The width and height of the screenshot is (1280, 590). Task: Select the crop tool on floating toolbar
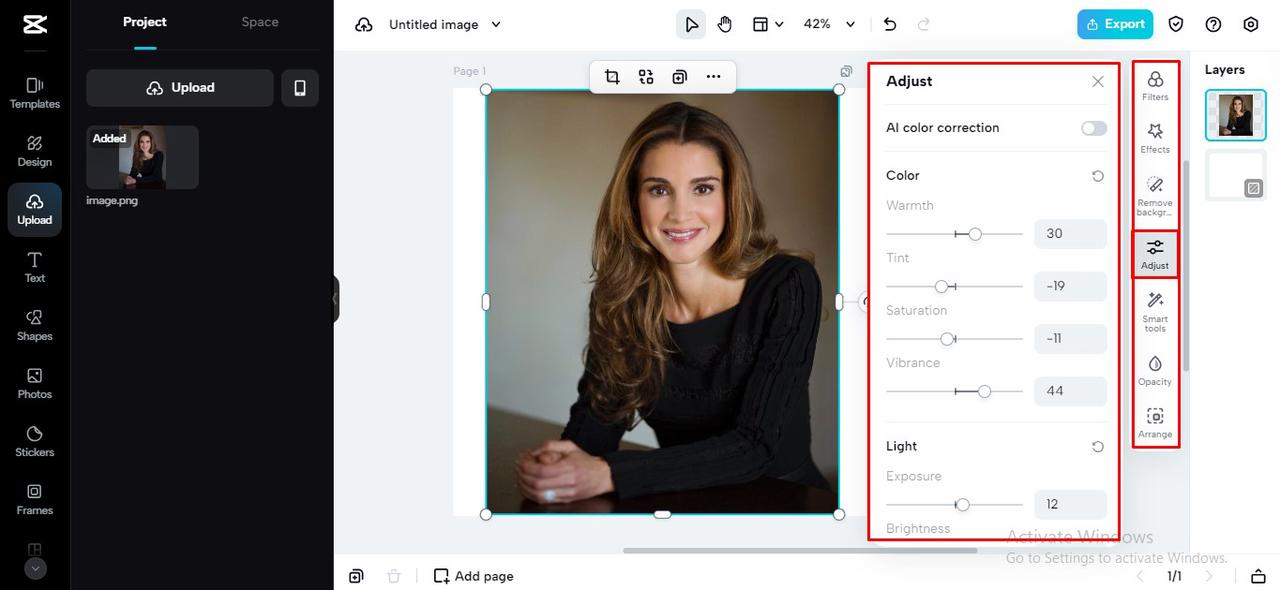pos(612,77)
